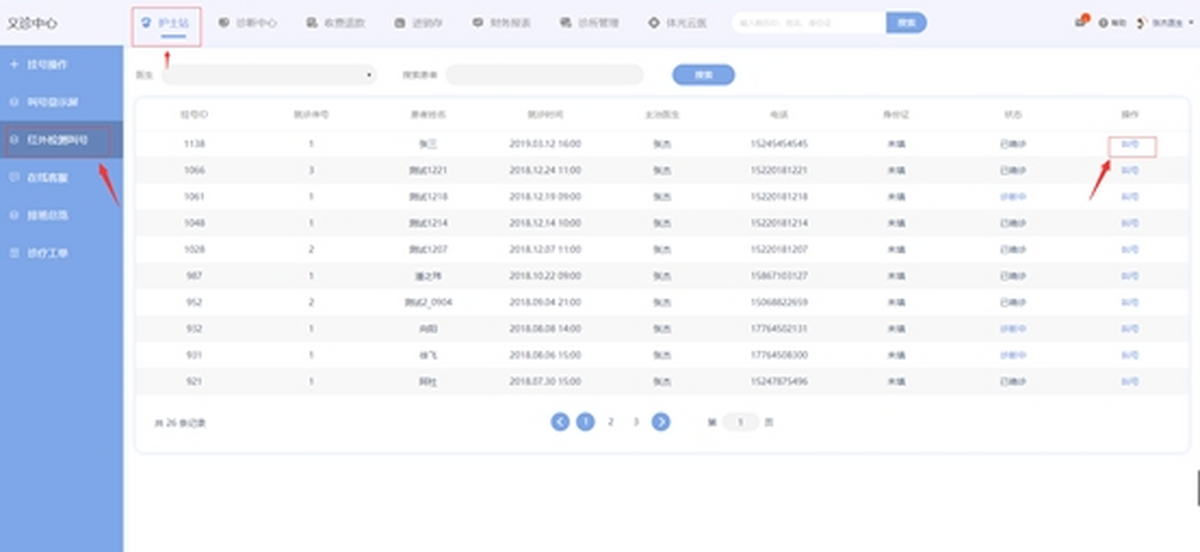Click patient name 测试1207
The width and height of the screenshot is (1200, 552).
[427, 249]
